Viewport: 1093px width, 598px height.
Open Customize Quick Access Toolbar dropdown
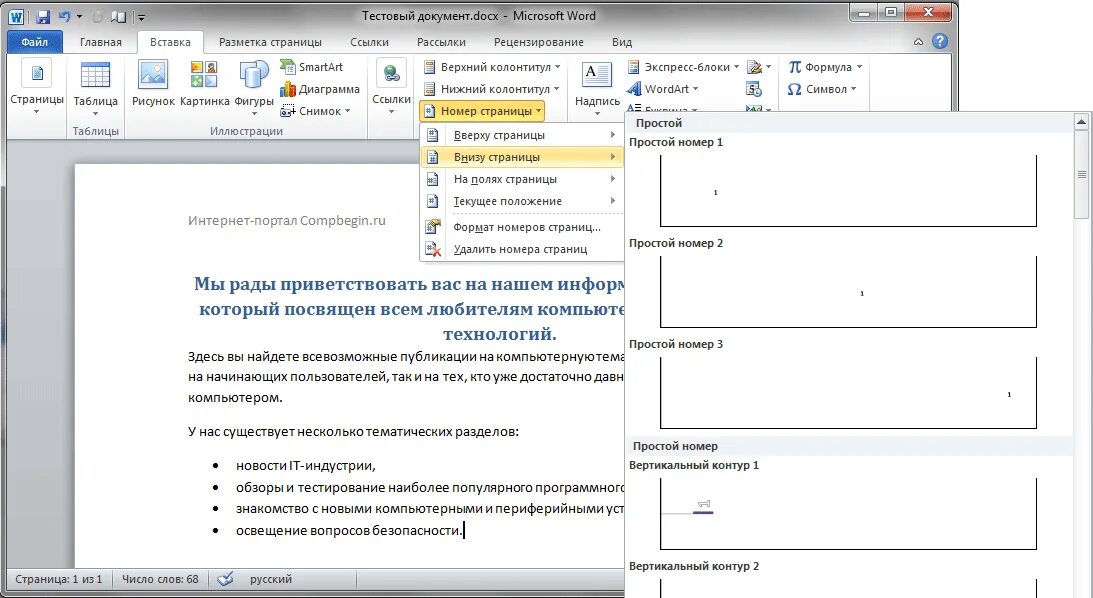tap(142, 17)
